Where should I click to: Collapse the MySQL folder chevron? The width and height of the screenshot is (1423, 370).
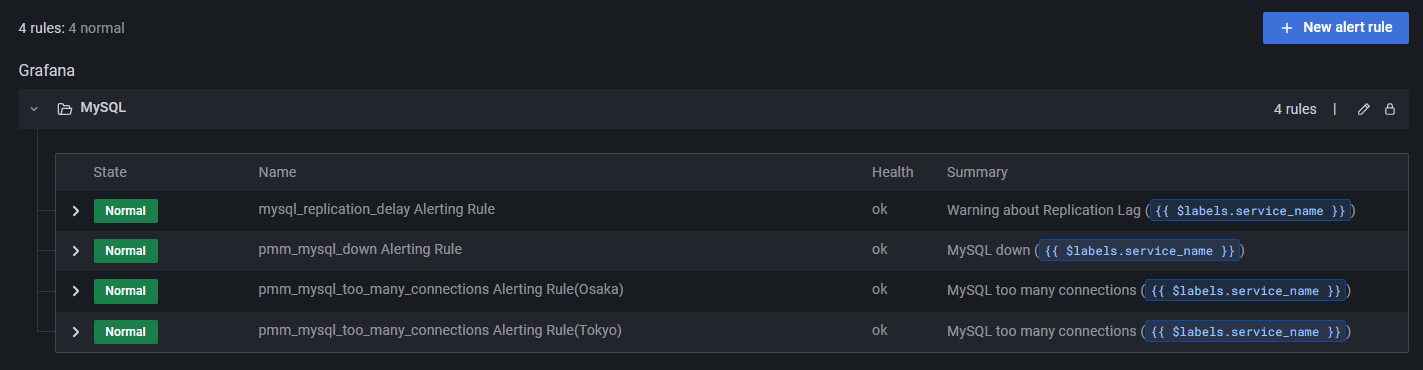[34, 109]
